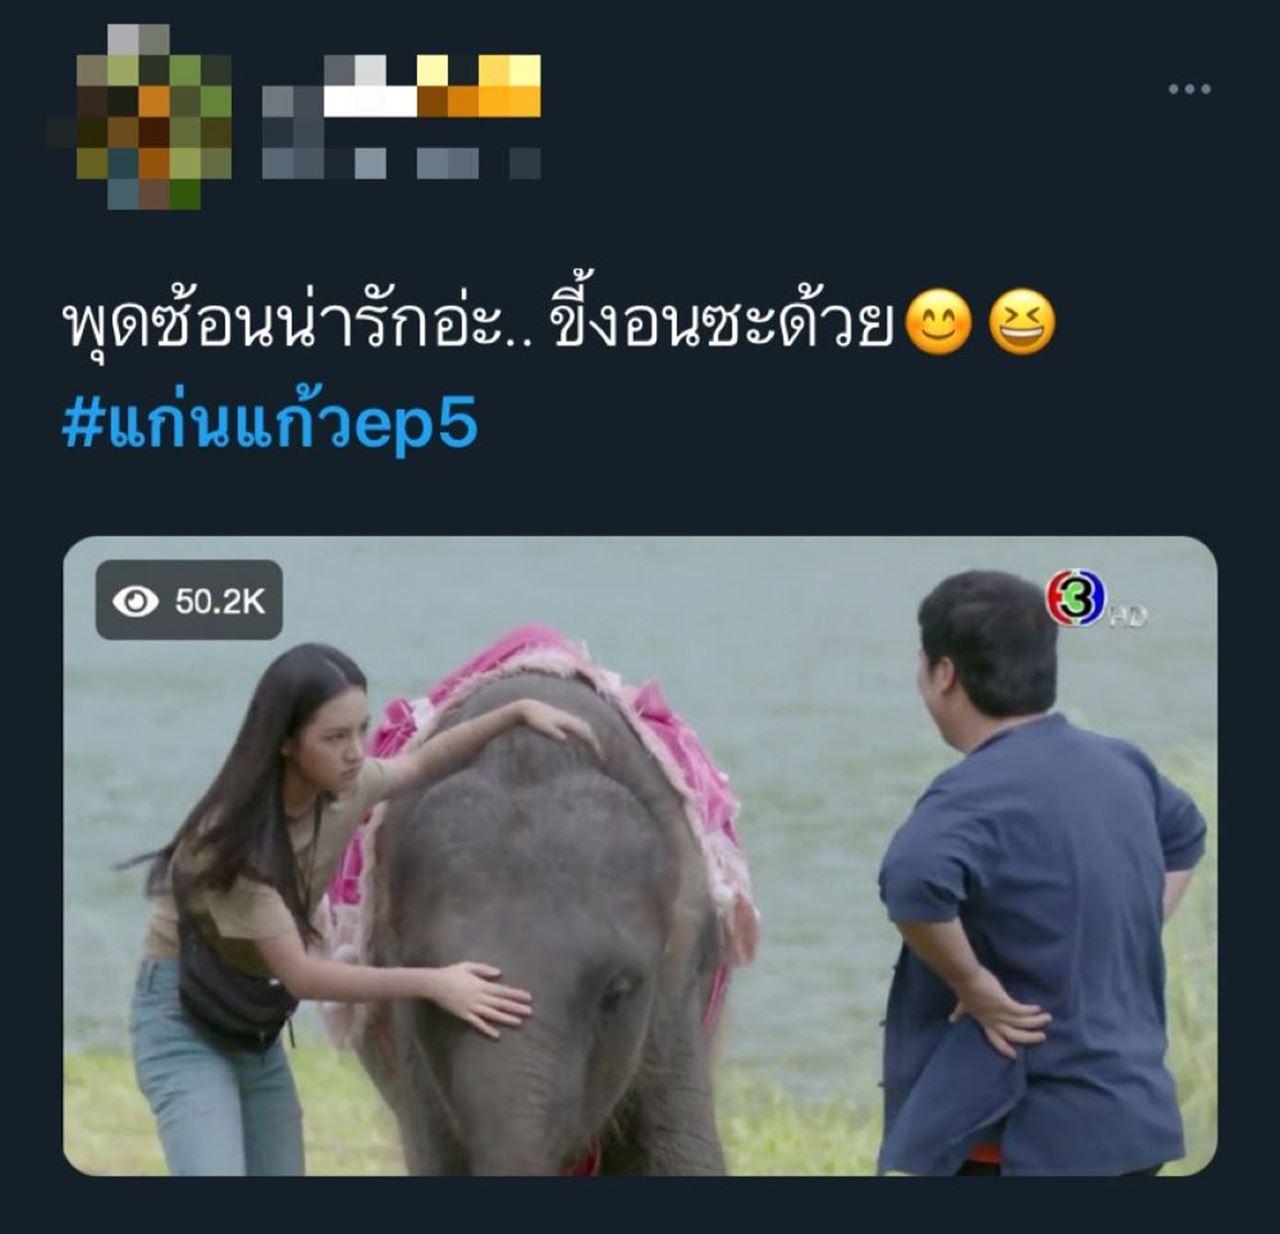This screenshot has width=1280, height=1234.
Task: Click the grass area in video
Action: tap(800, 1120)
